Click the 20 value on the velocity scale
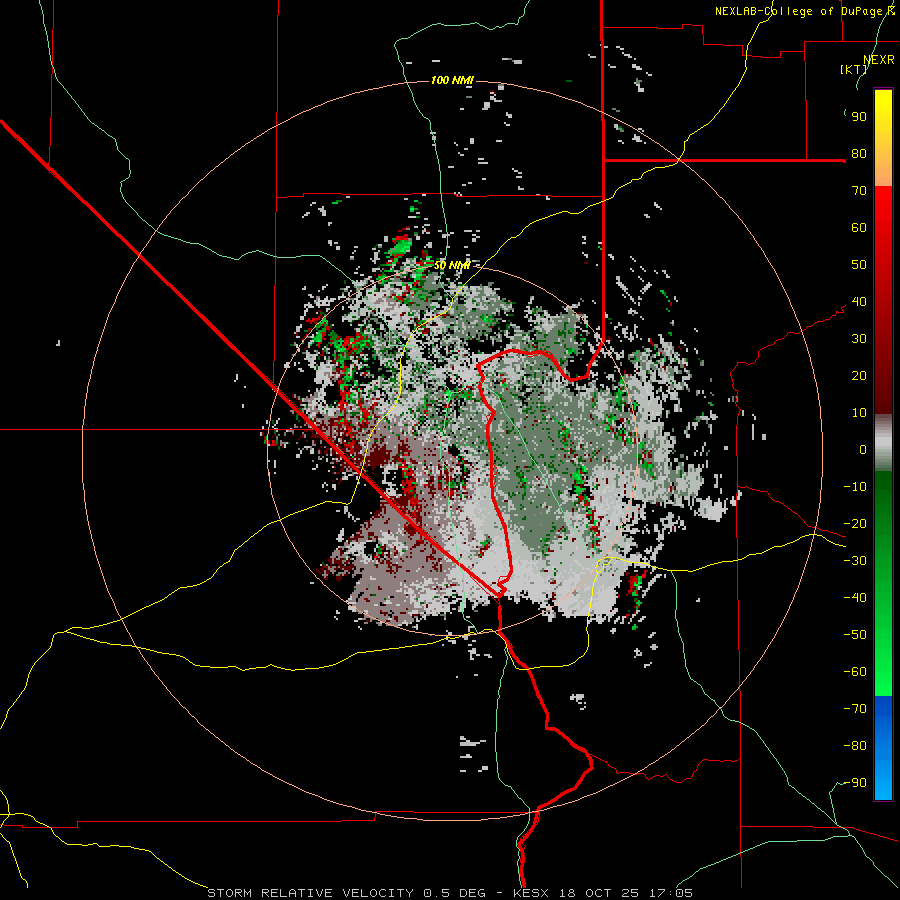 point(859,376)
